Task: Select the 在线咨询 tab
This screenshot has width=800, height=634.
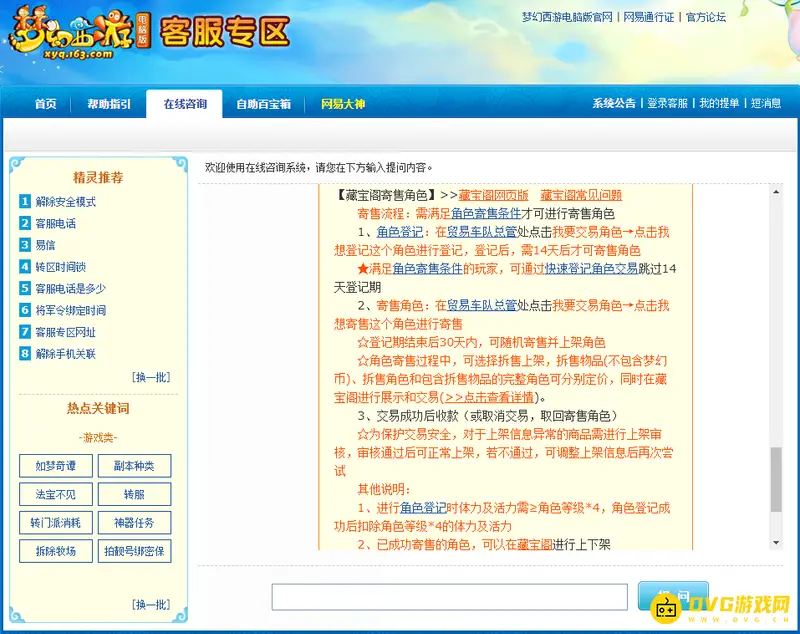Action: tap(185, 104)
